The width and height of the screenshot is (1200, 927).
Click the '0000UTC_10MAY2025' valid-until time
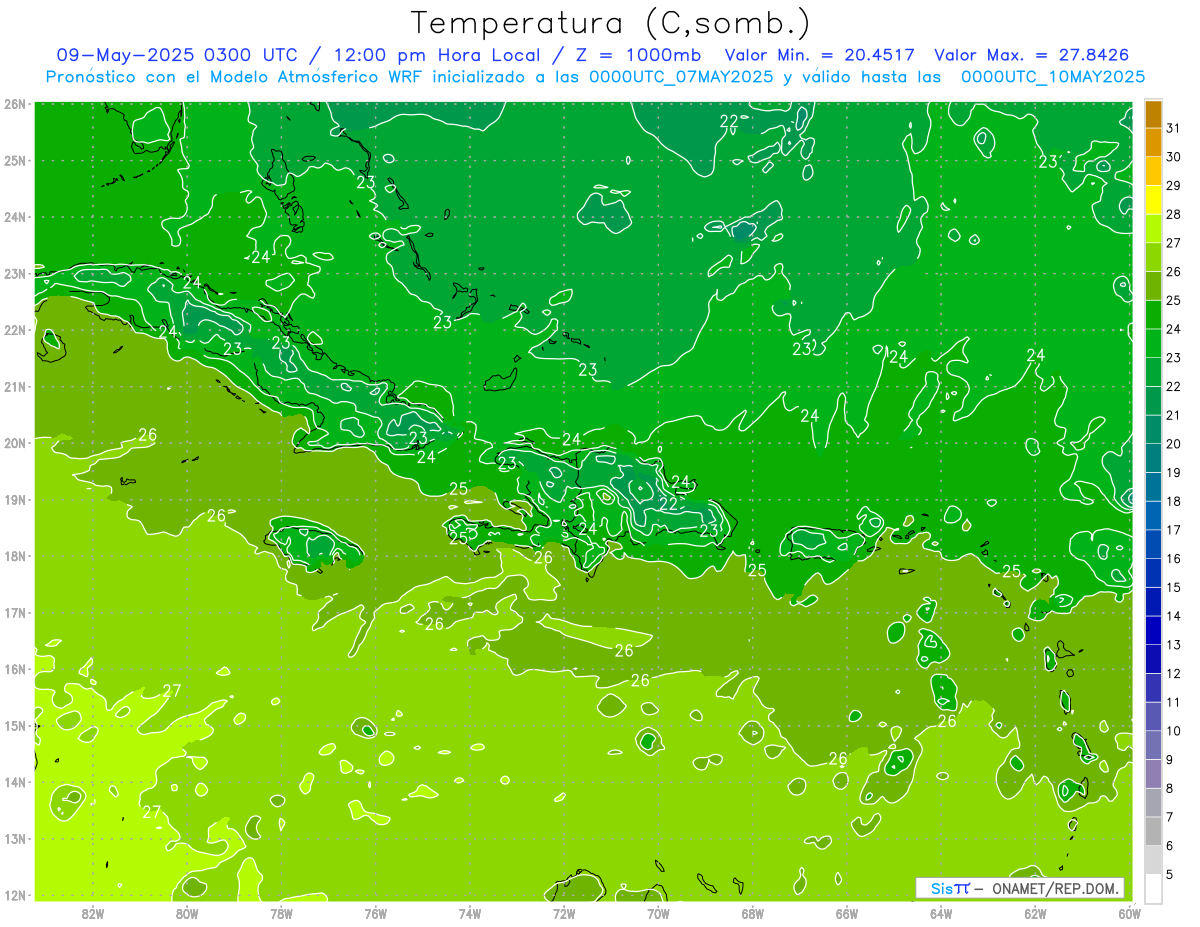[1053, 77]
